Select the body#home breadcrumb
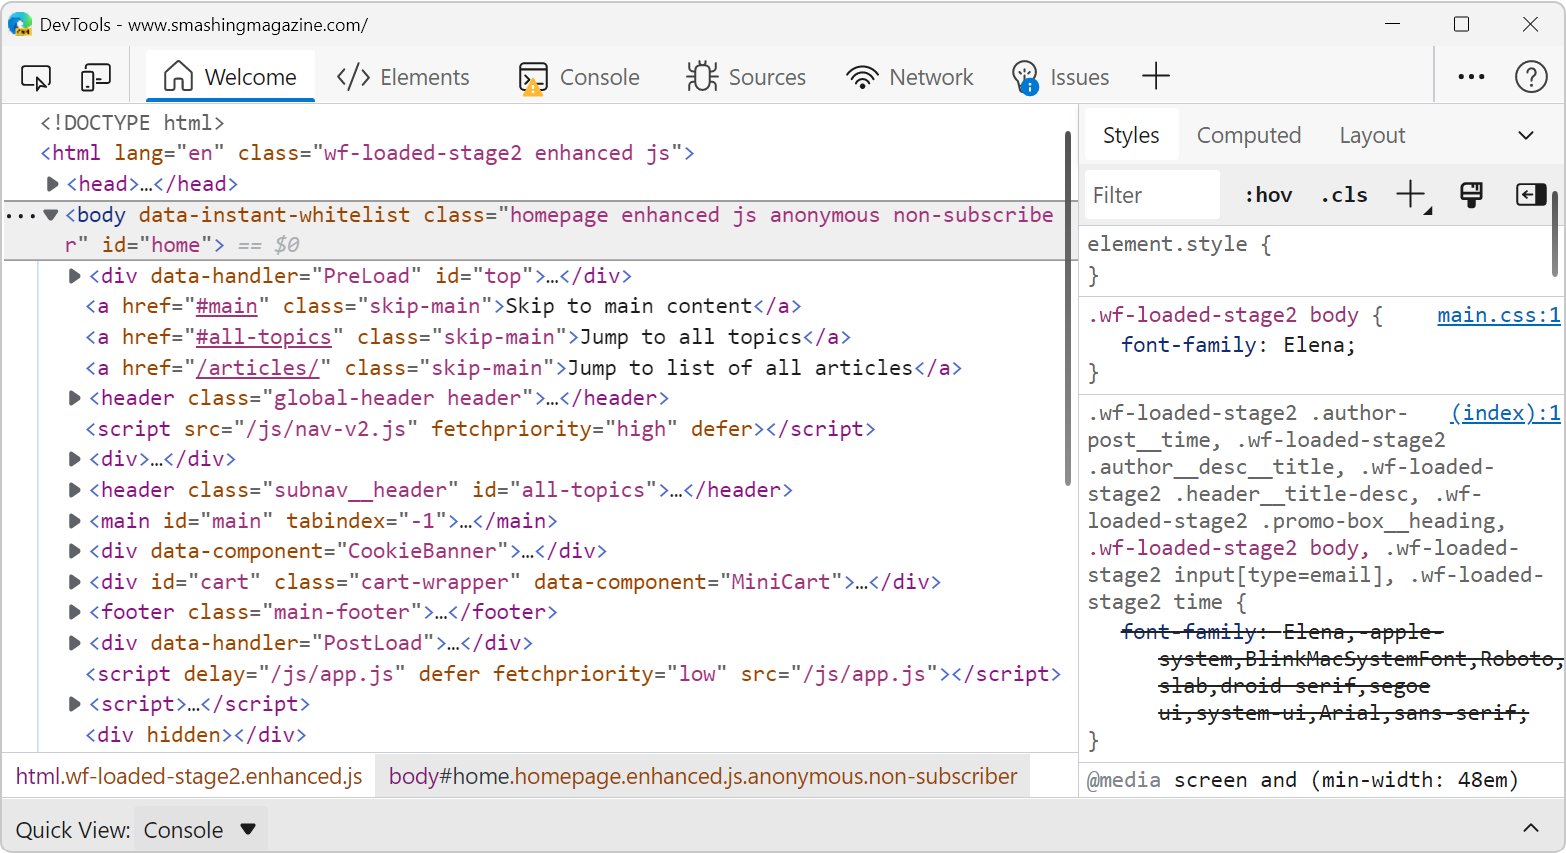The height and width of the screenshot is (853, 1566). click(703, 776)
